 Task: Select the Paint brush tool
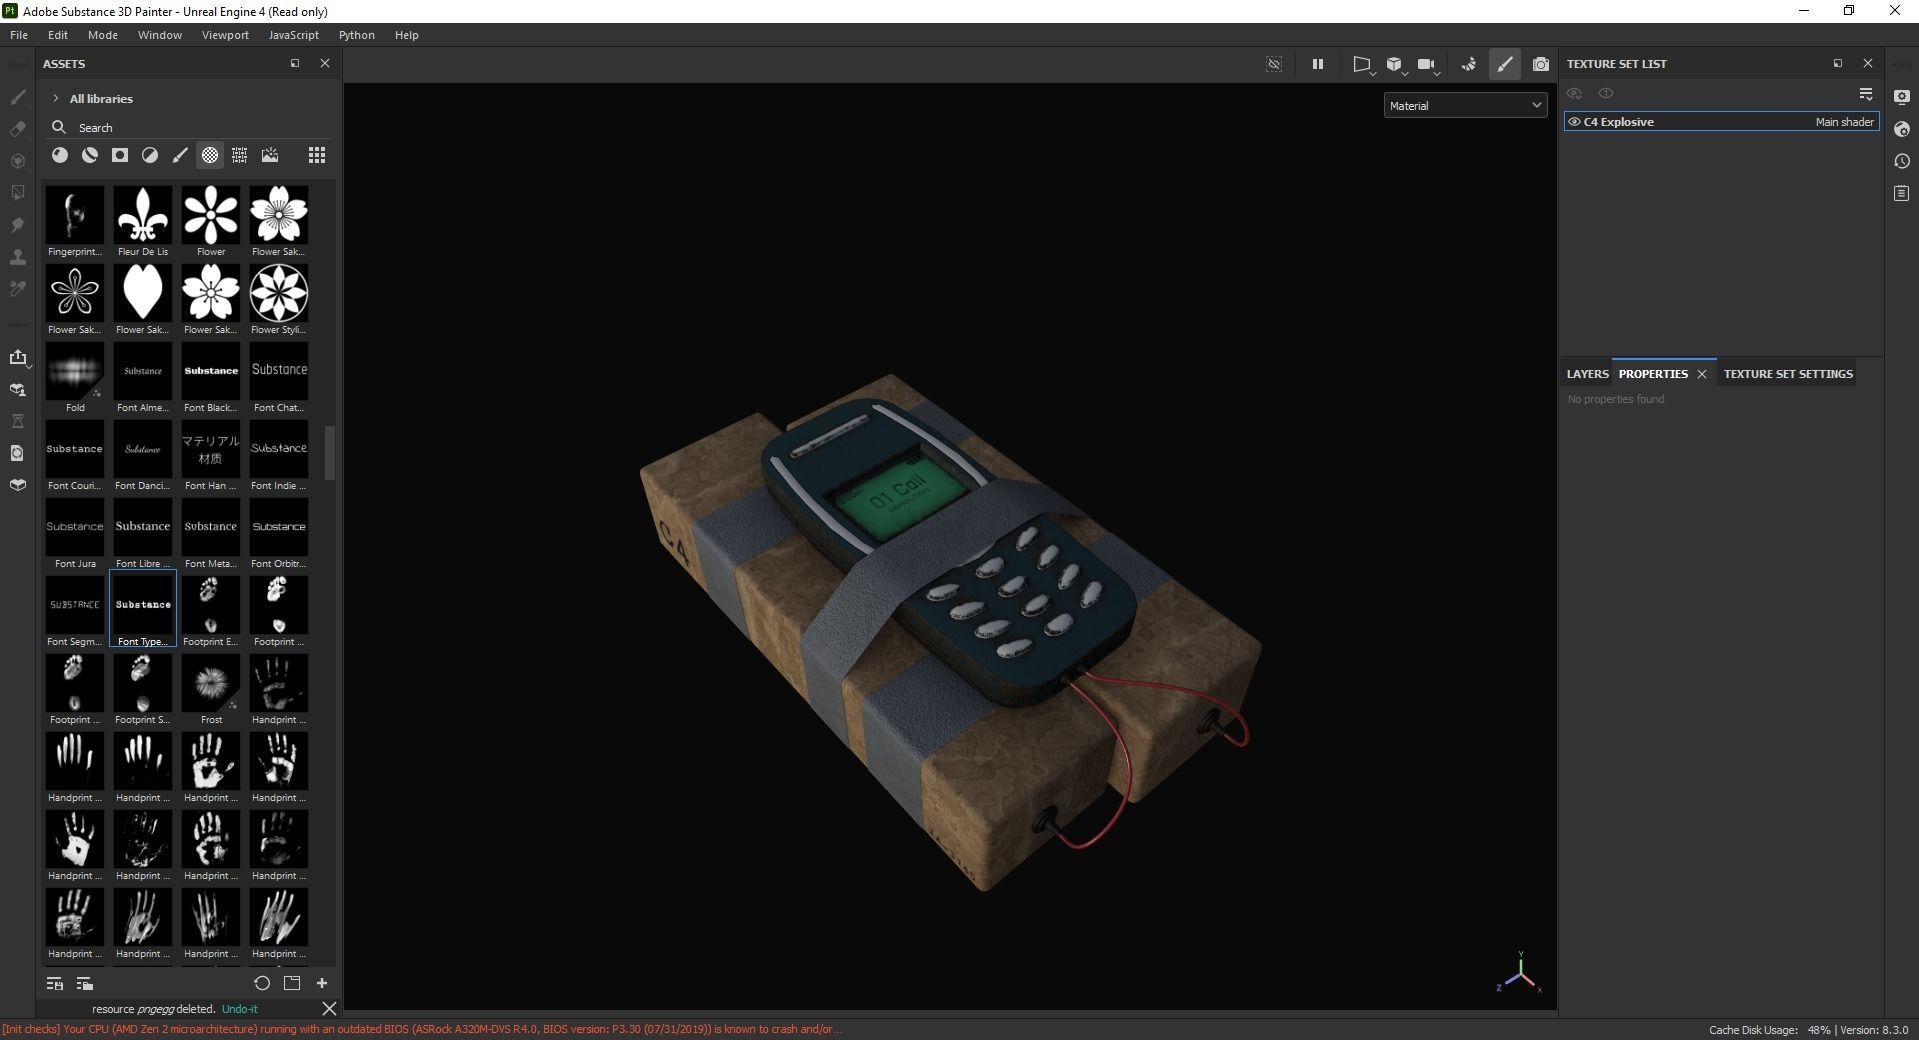17,97
